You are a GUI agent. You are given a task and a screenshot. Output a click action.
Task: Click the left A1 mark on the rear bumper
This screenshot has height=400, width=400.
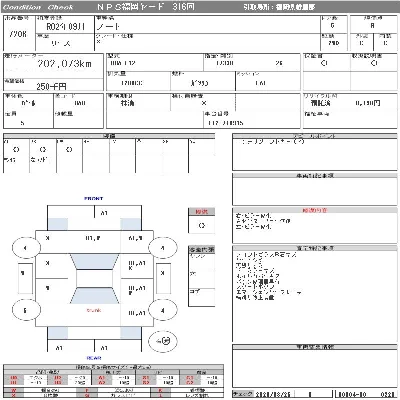tap(59, 348)
